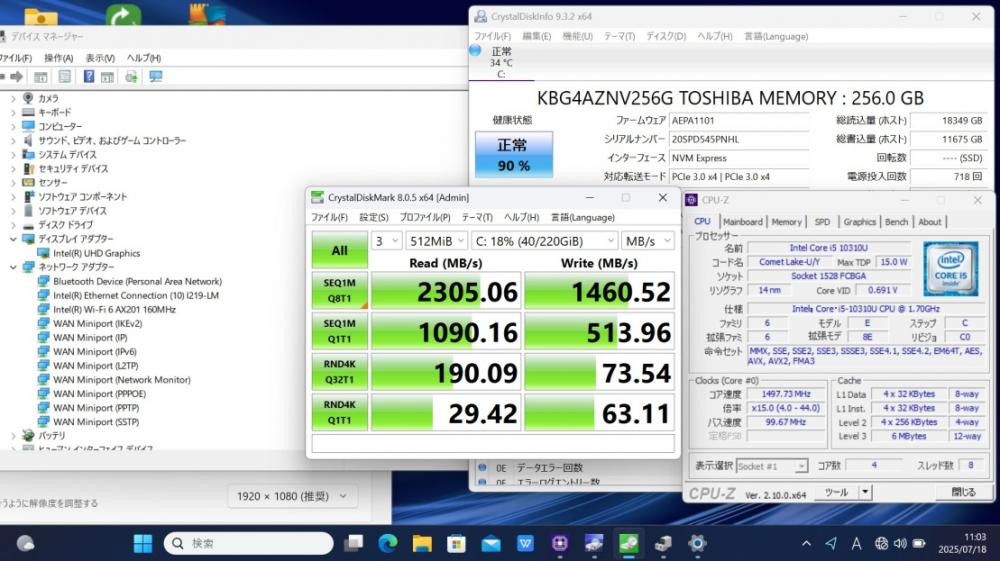Open the 512MiB test size dropdown
This screenshot has width=1000, height=561.
[x=436, y=241]
